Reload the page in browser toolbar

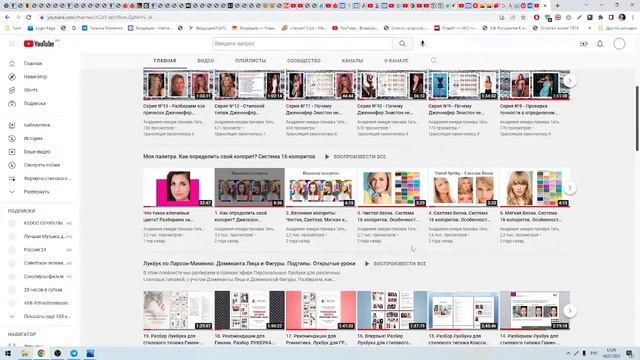[29, 18]
